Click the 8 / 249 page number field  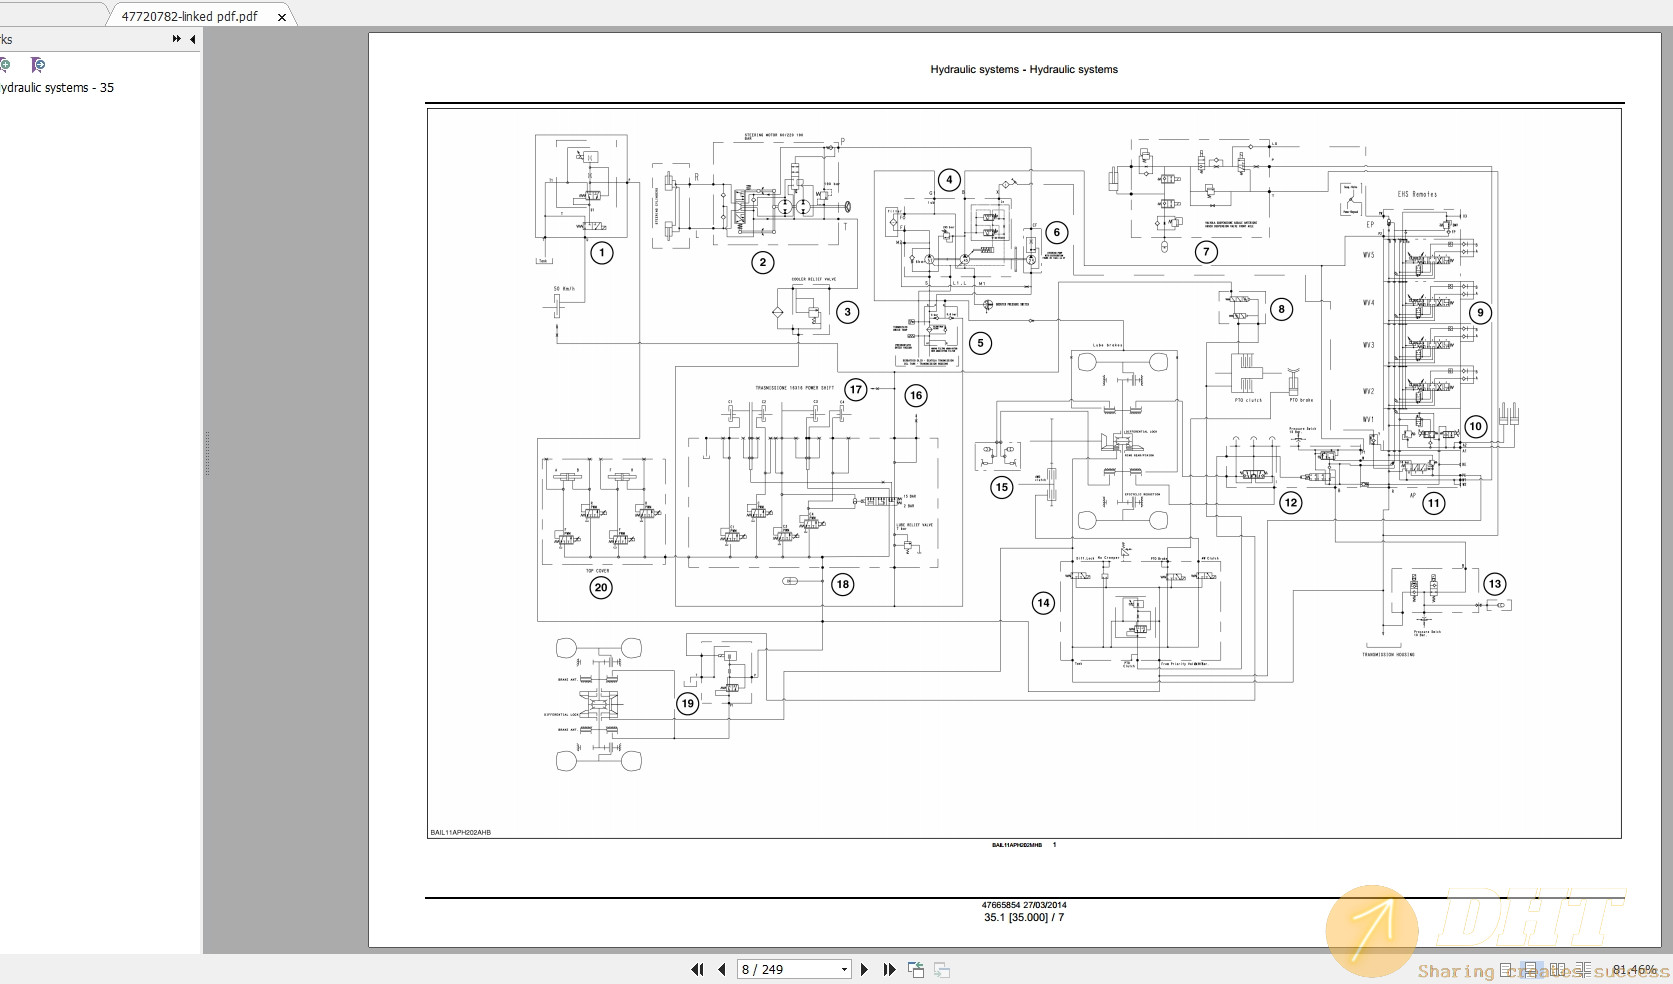785,969
